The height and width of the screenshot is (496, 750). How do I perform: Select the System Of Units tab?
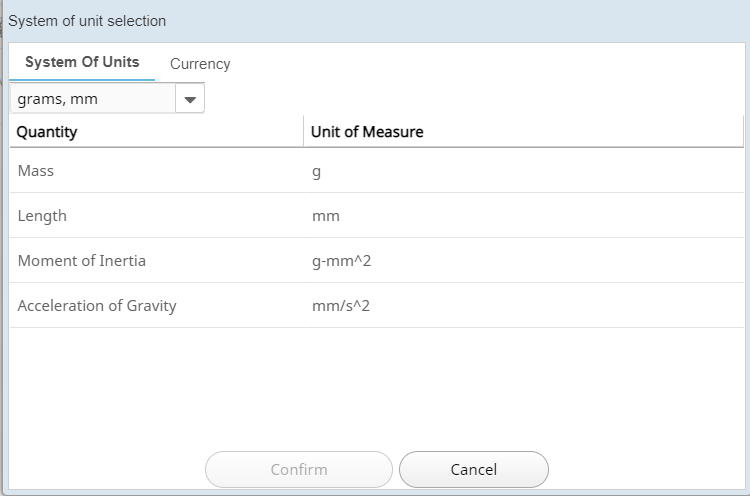click(82, 62)
